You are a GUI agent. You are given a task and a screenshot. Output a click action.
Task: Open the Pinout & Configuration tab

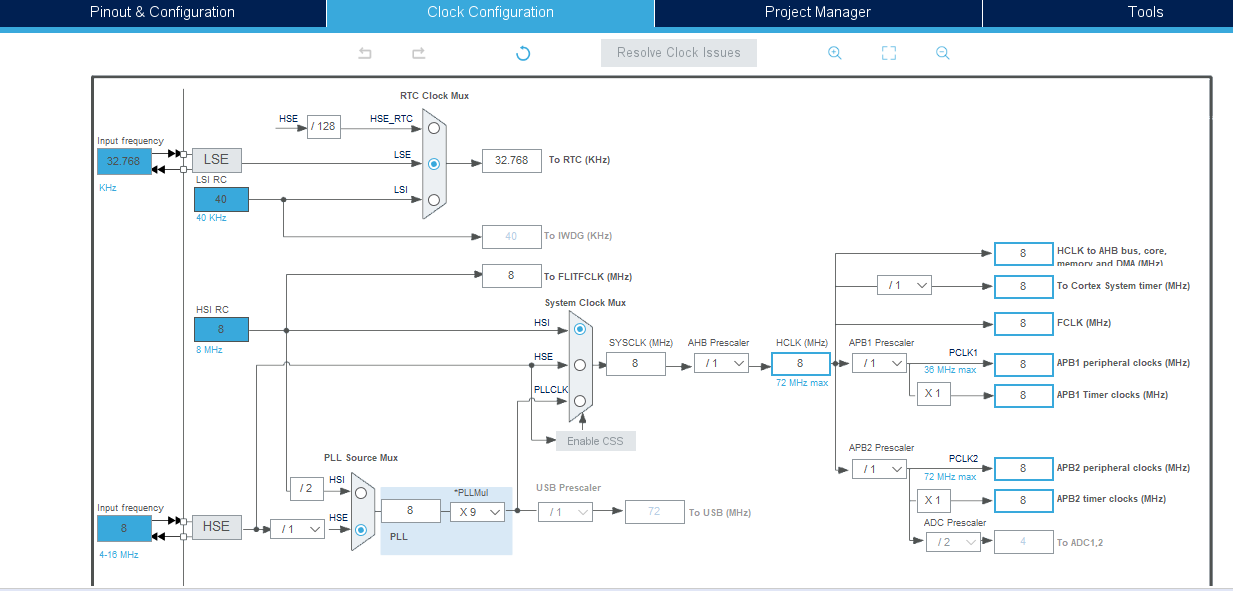[163, 13]
